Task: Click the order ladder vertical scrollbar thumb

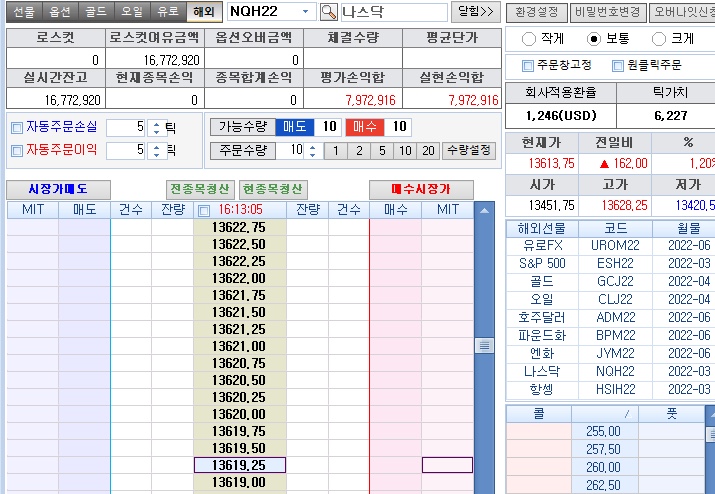Action: 485,345
